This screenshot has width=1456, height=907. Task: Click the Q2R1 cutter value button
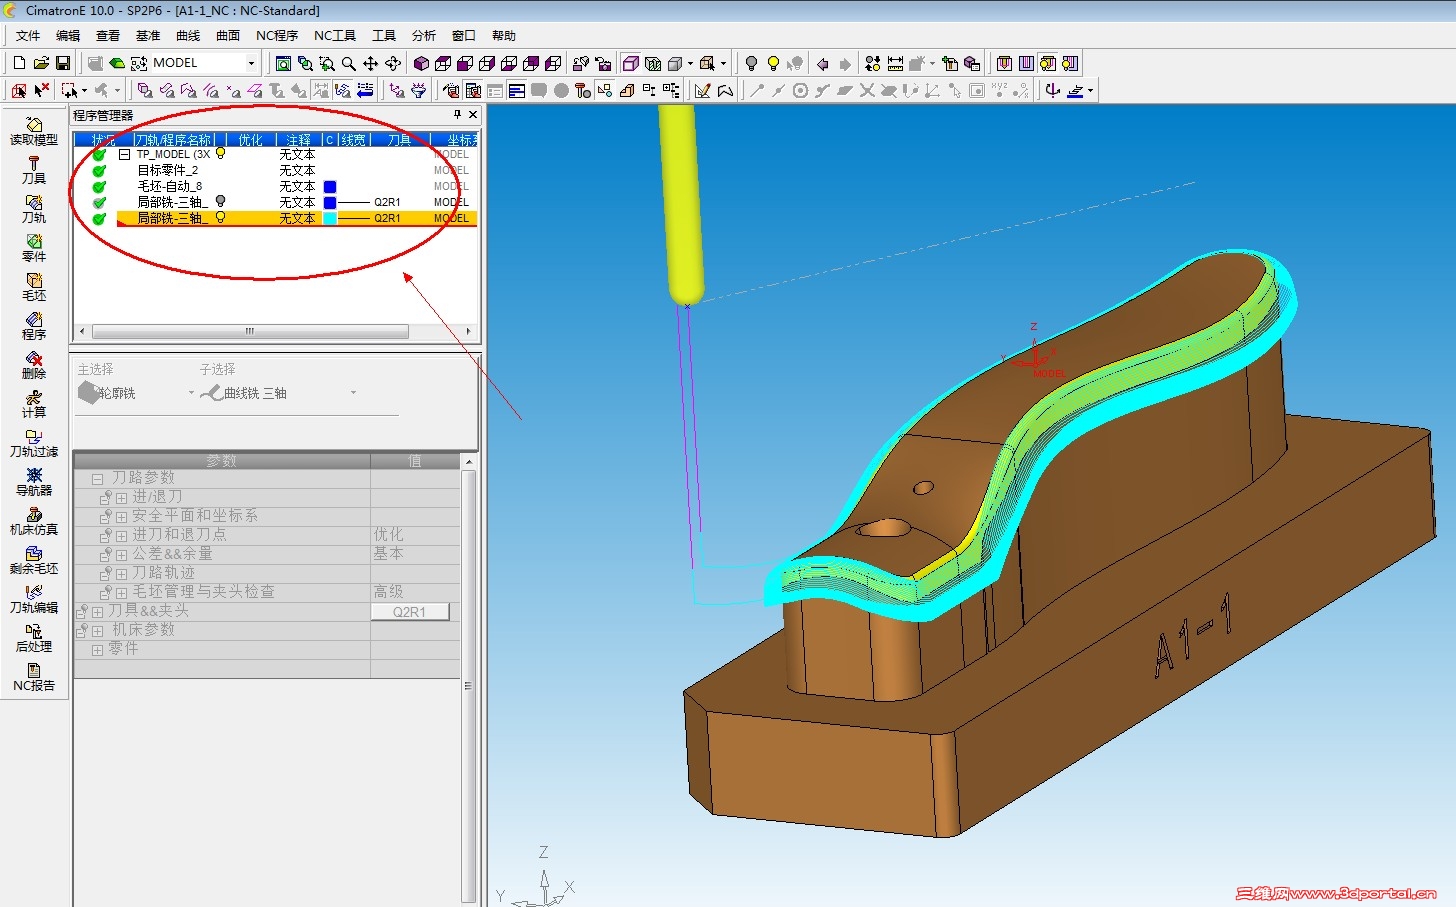point(409,612)
